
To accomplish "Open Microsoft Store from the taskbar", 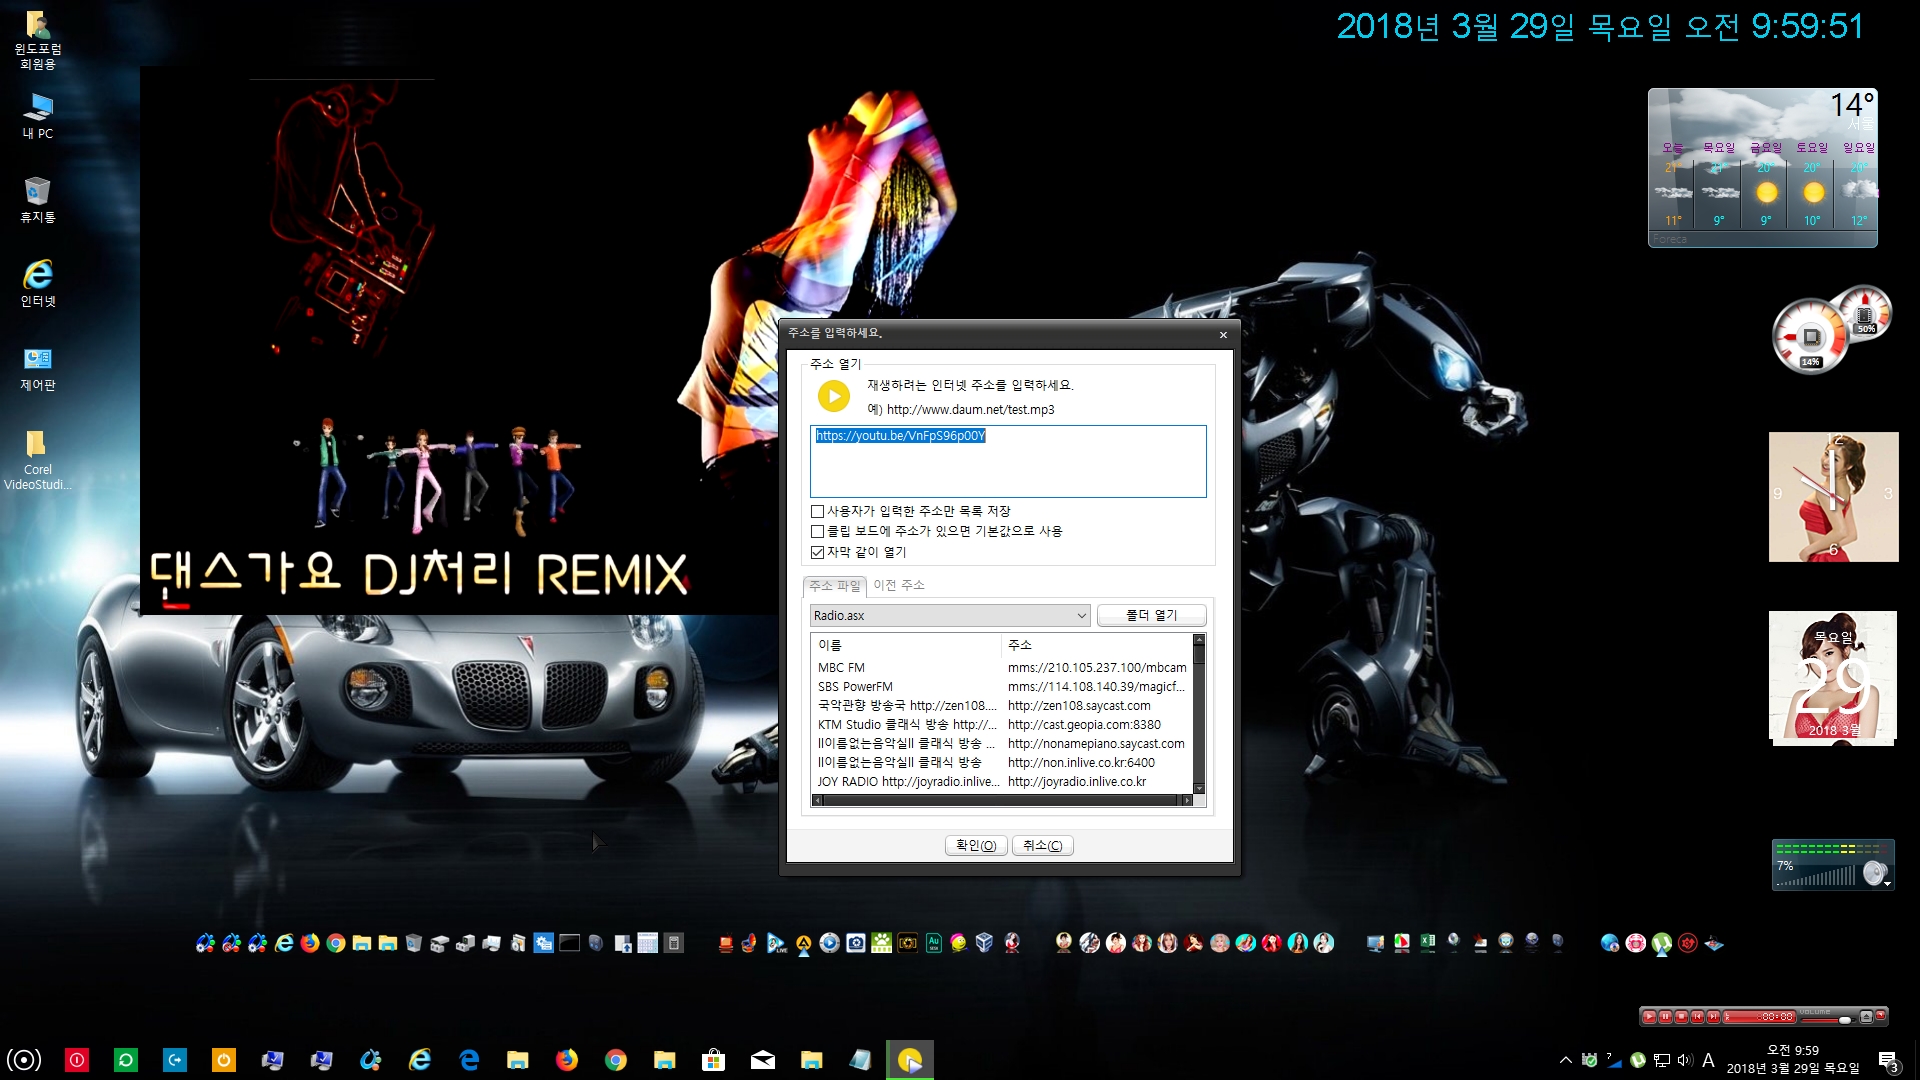I will click(x=714, y=1060).
